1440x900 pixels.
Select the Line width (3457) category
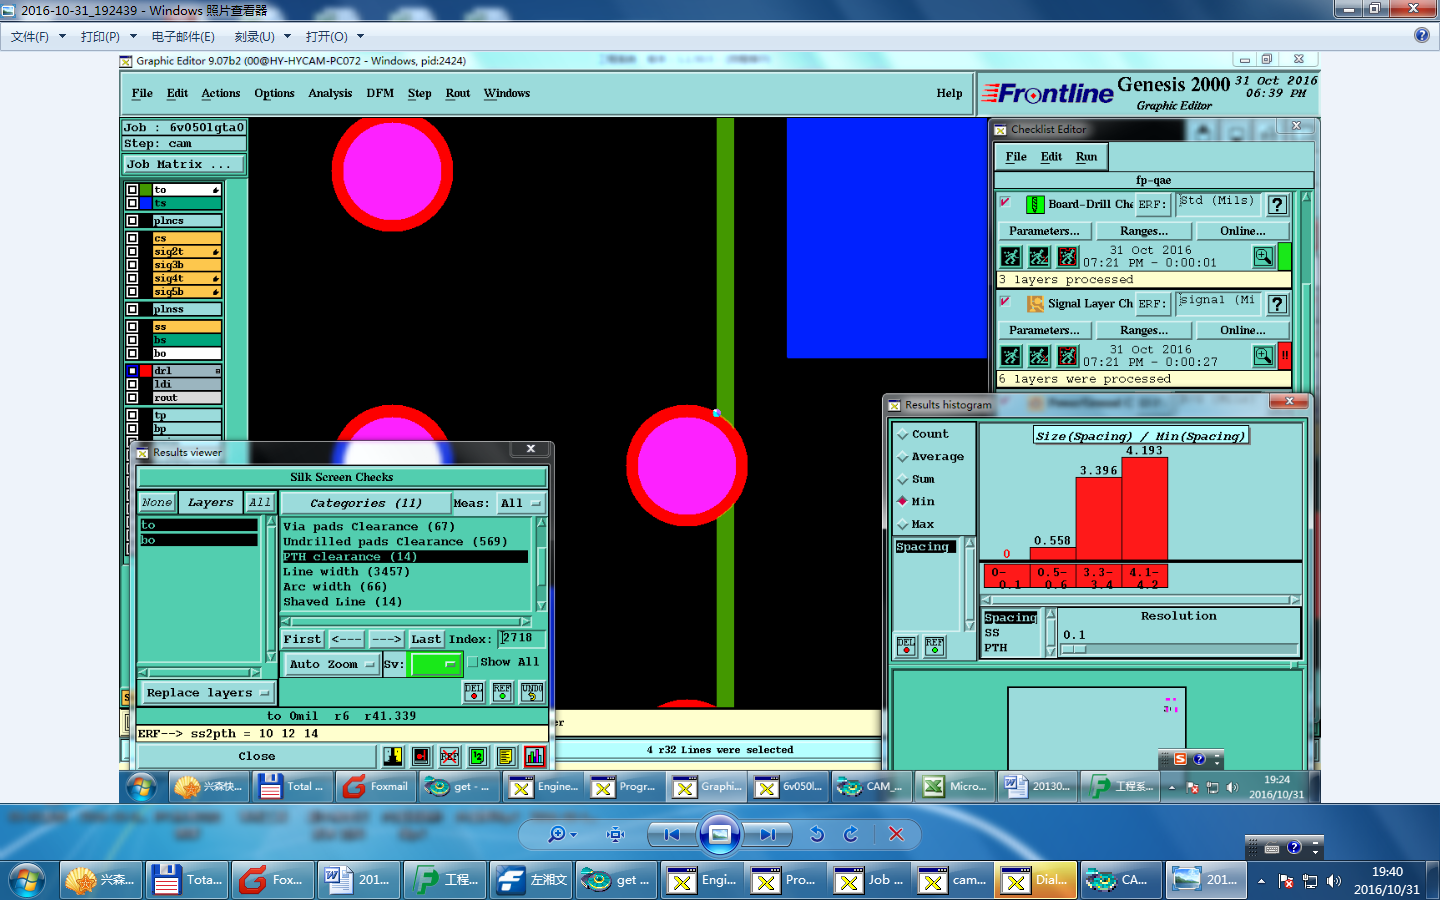(405, 572)
